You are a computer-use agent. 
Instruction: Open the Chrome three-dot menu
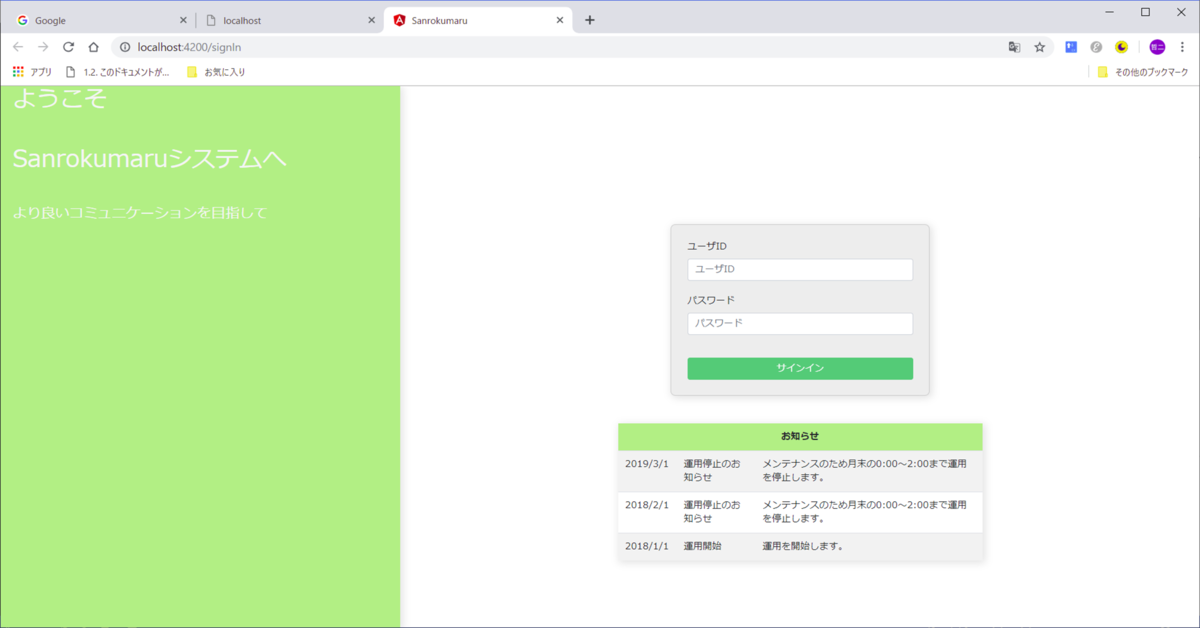click(x=1183, y=47)
